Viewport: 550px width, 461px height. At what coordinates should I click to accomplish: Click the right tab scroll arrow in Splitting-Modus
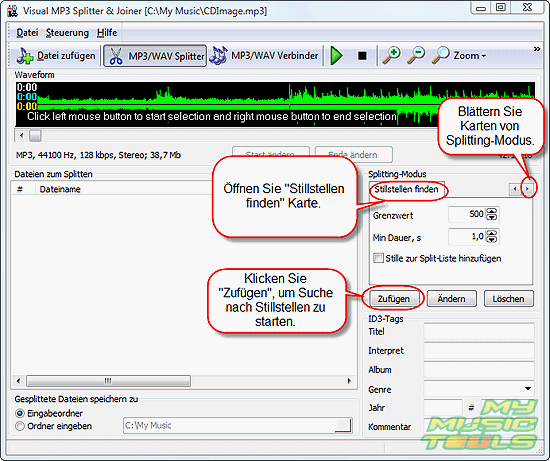(527, 189)
